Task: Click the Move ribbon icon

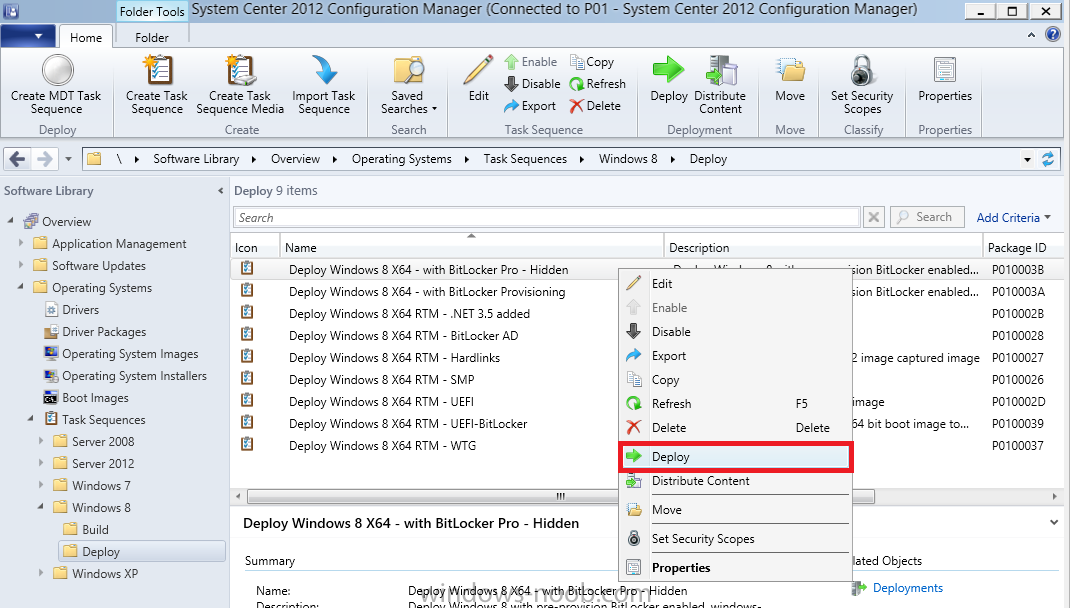Action: (x=790, y=78)
